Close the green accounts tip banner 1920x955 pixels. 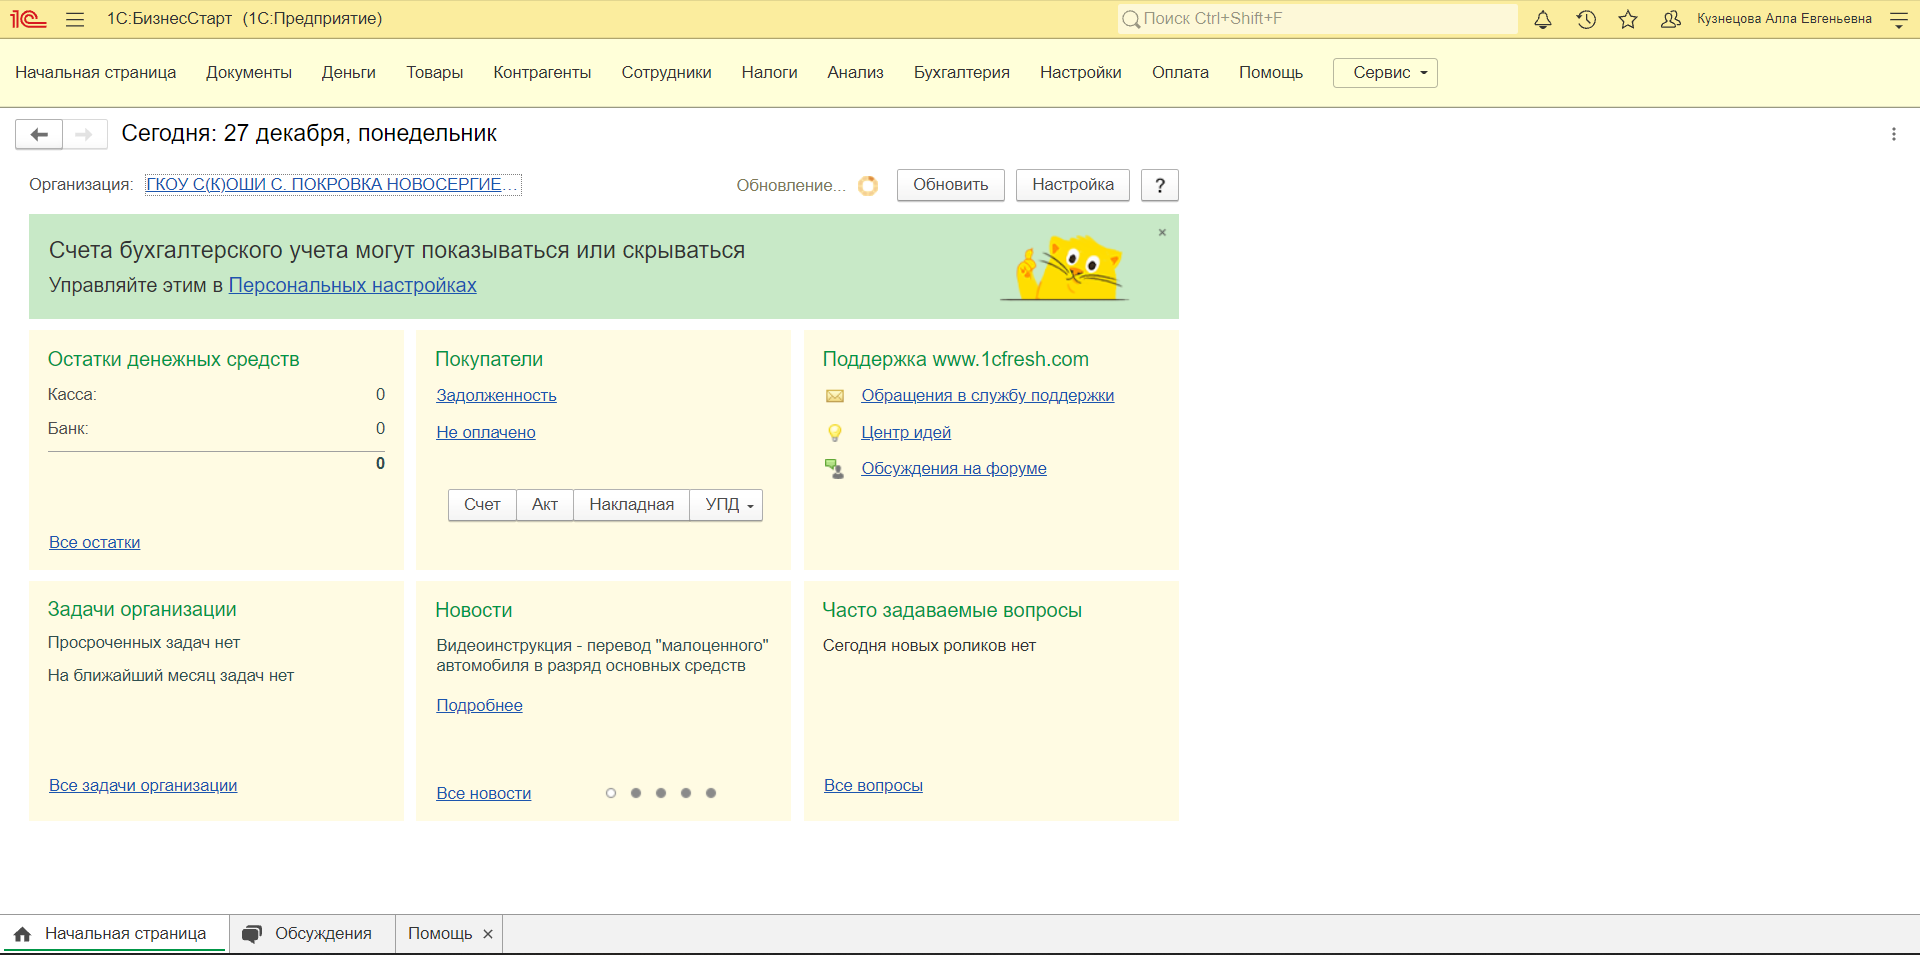tap(1162, 232)
